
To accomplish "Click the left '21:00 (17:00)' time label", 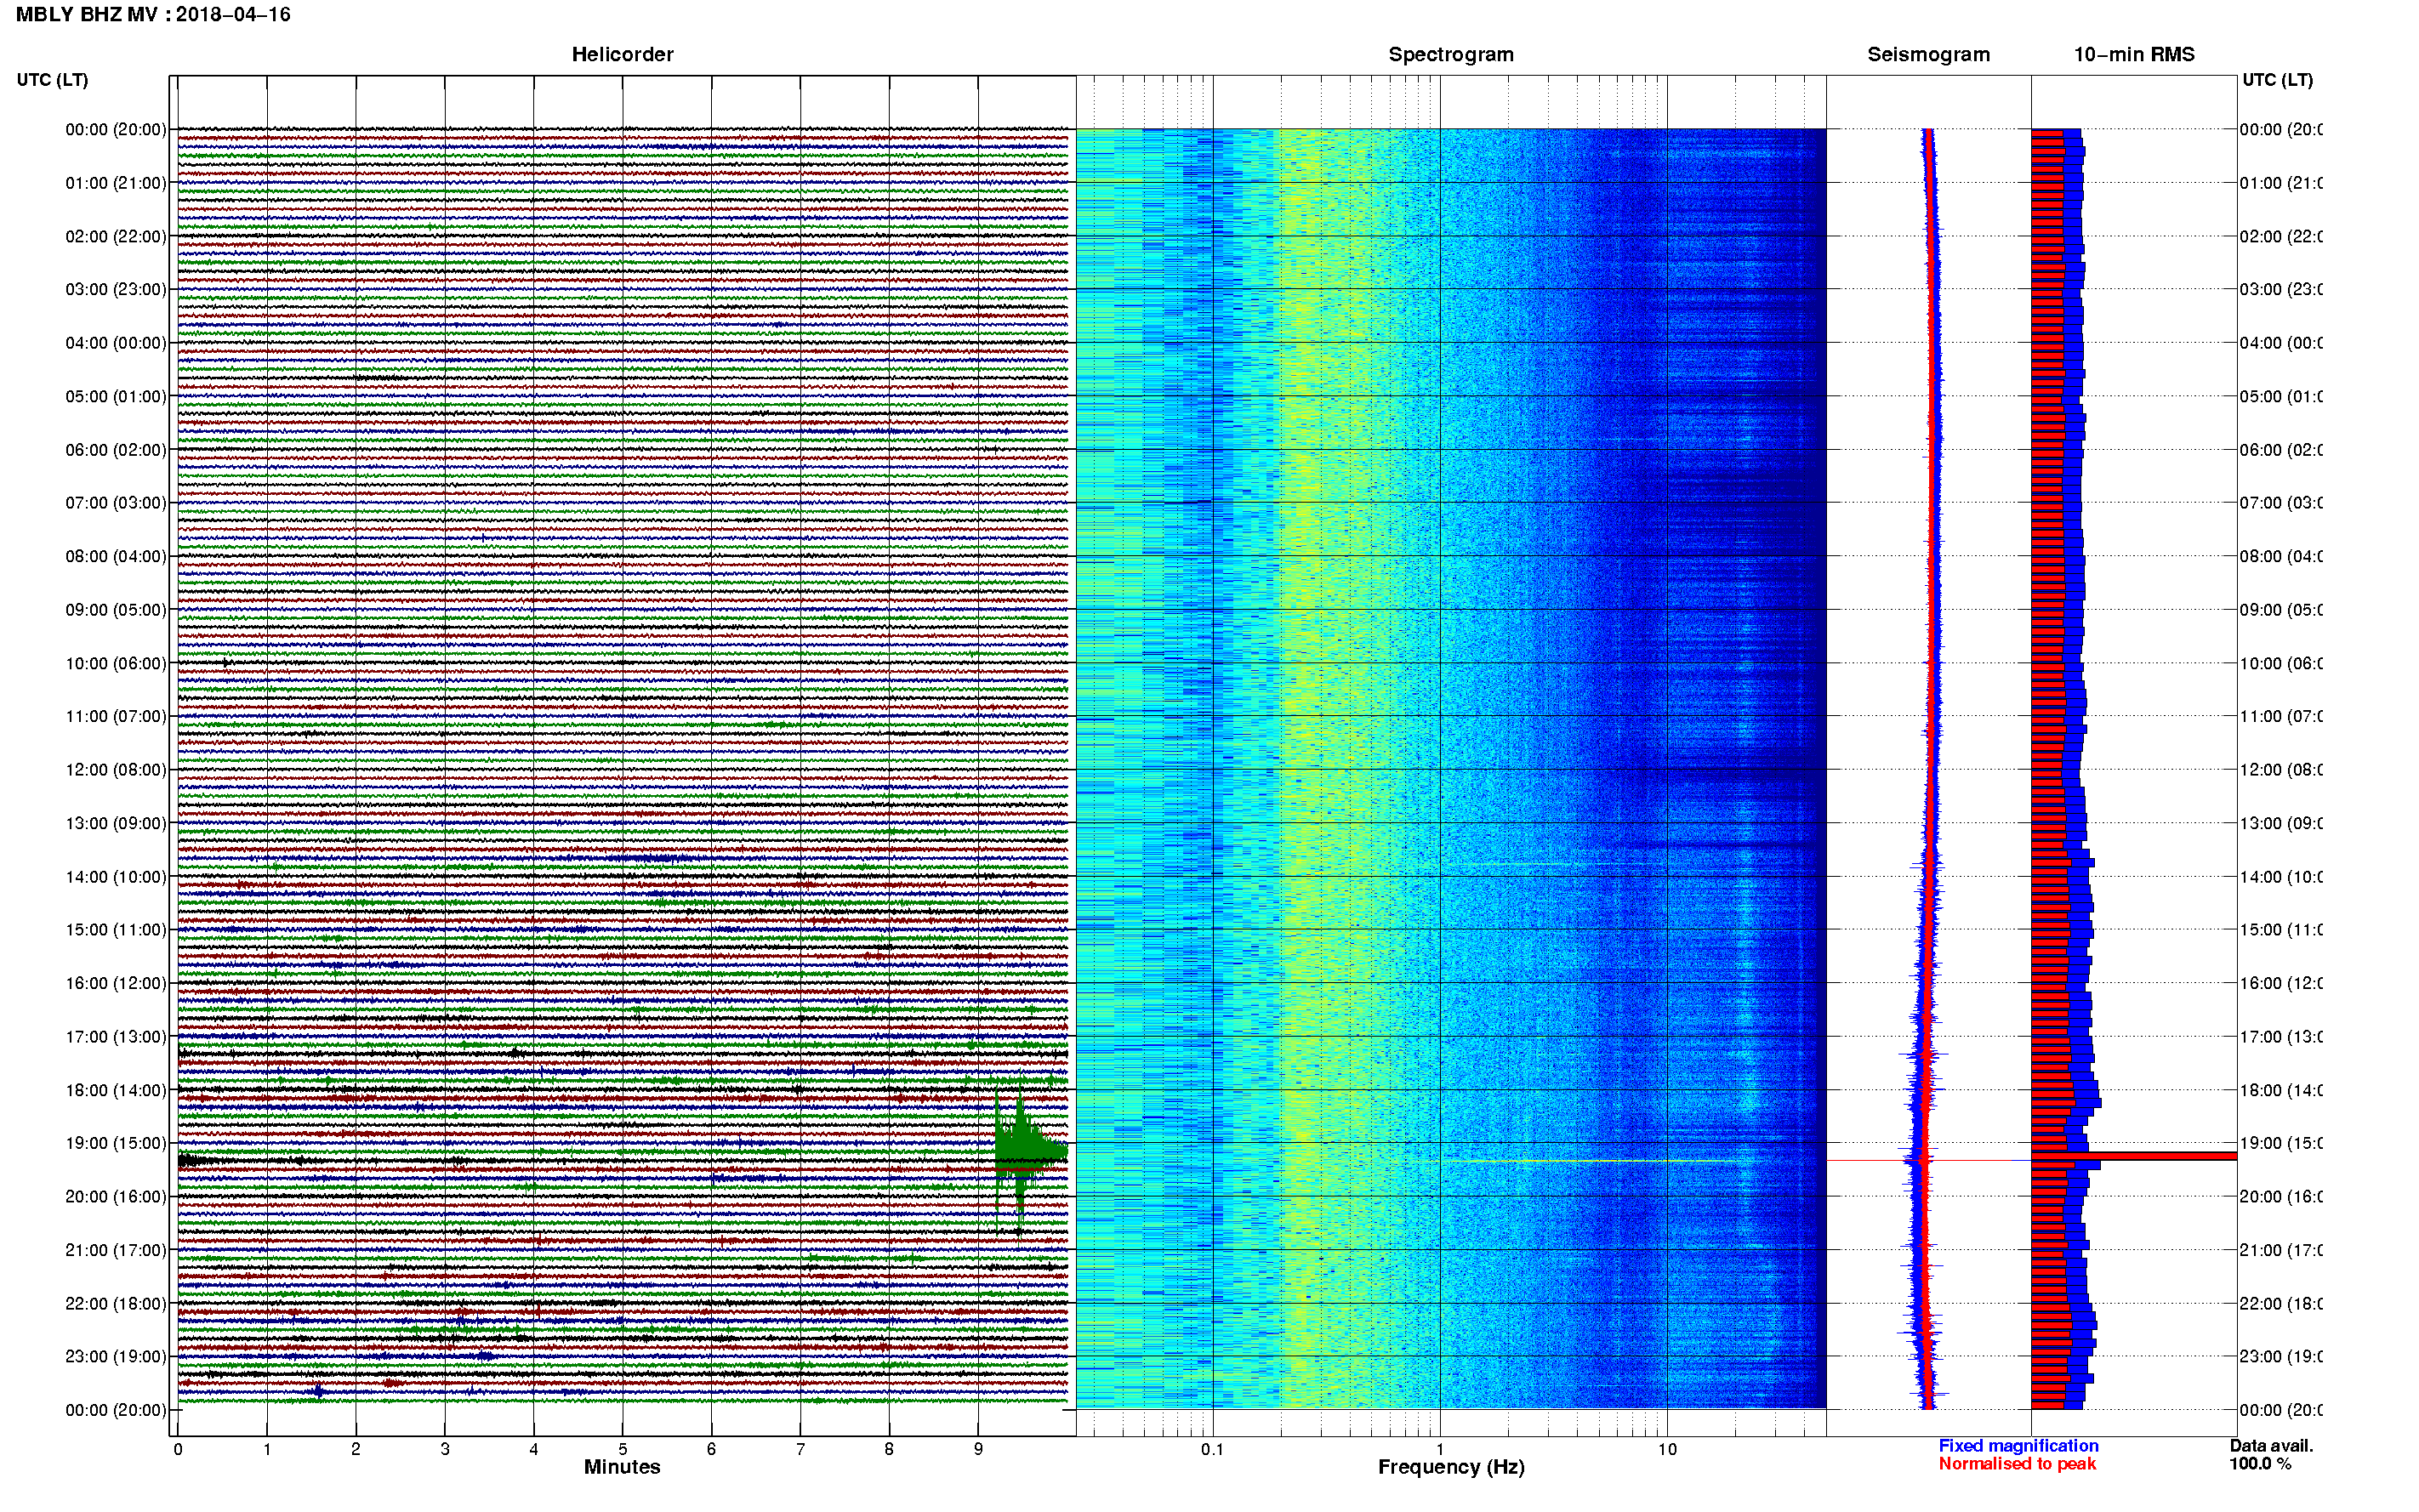I will pyautogui.click(x=116, y=1251).
